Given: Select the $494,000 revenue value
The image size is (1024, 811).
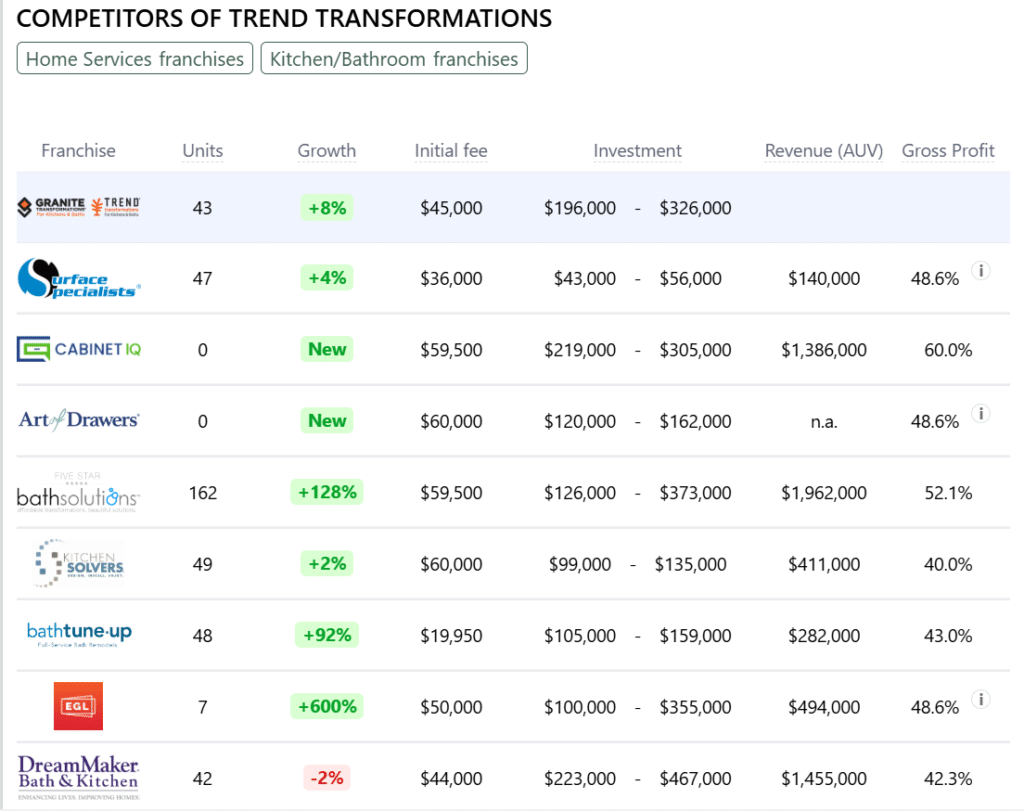Looking at the screenshot, I should (824, 707).
